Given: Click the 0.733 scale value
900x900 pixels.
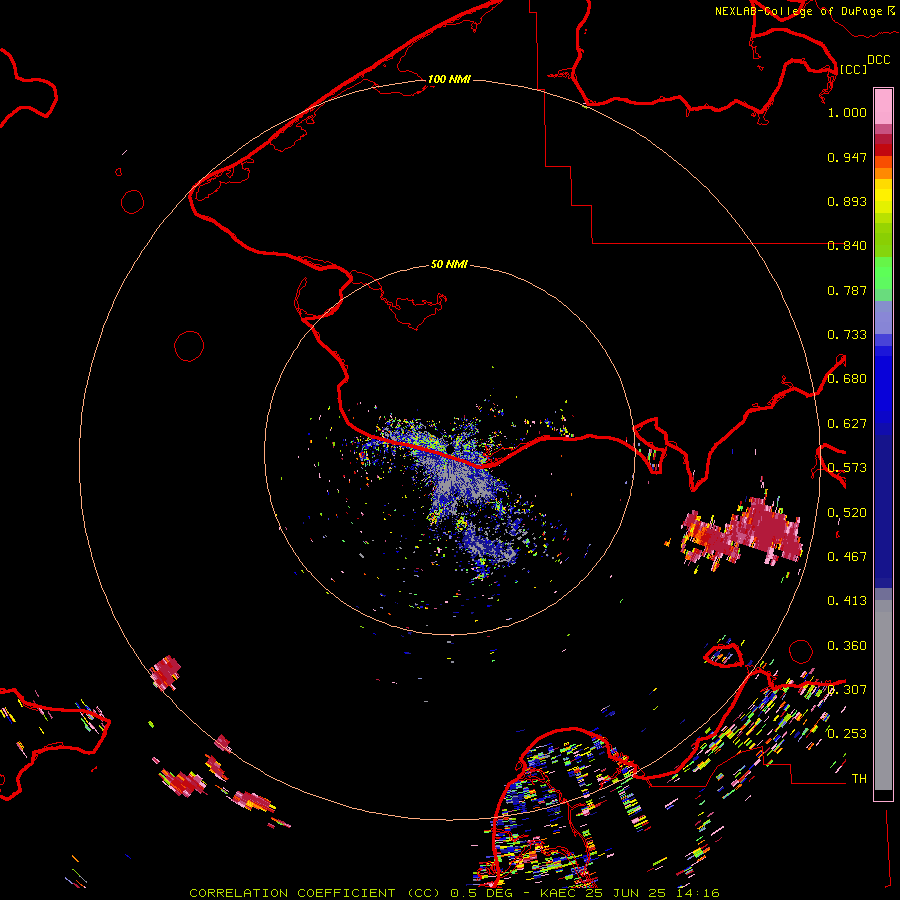Looking at the screenshot, I should (847, 335).
